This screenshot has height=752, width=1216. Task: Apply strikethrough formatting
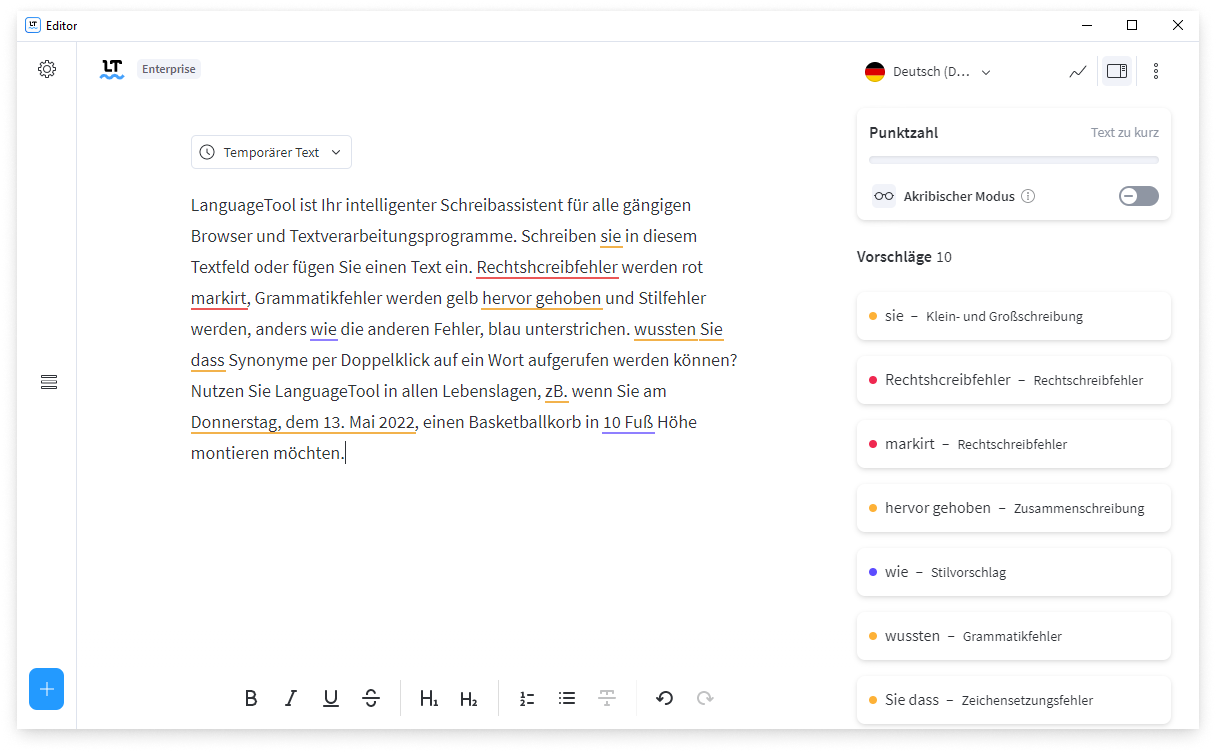tap(371, 698)
